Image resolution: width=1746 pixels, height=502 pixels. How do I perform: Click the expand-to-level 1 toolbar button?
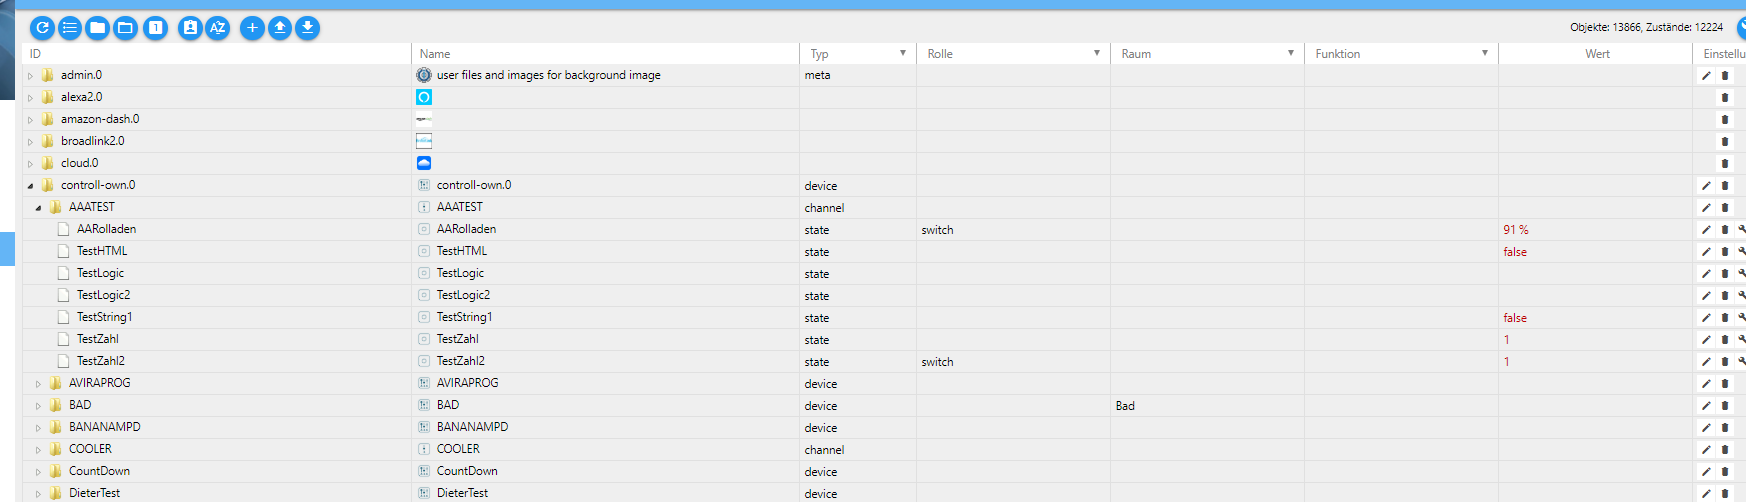pyautogui.click(x=156, y=28)
